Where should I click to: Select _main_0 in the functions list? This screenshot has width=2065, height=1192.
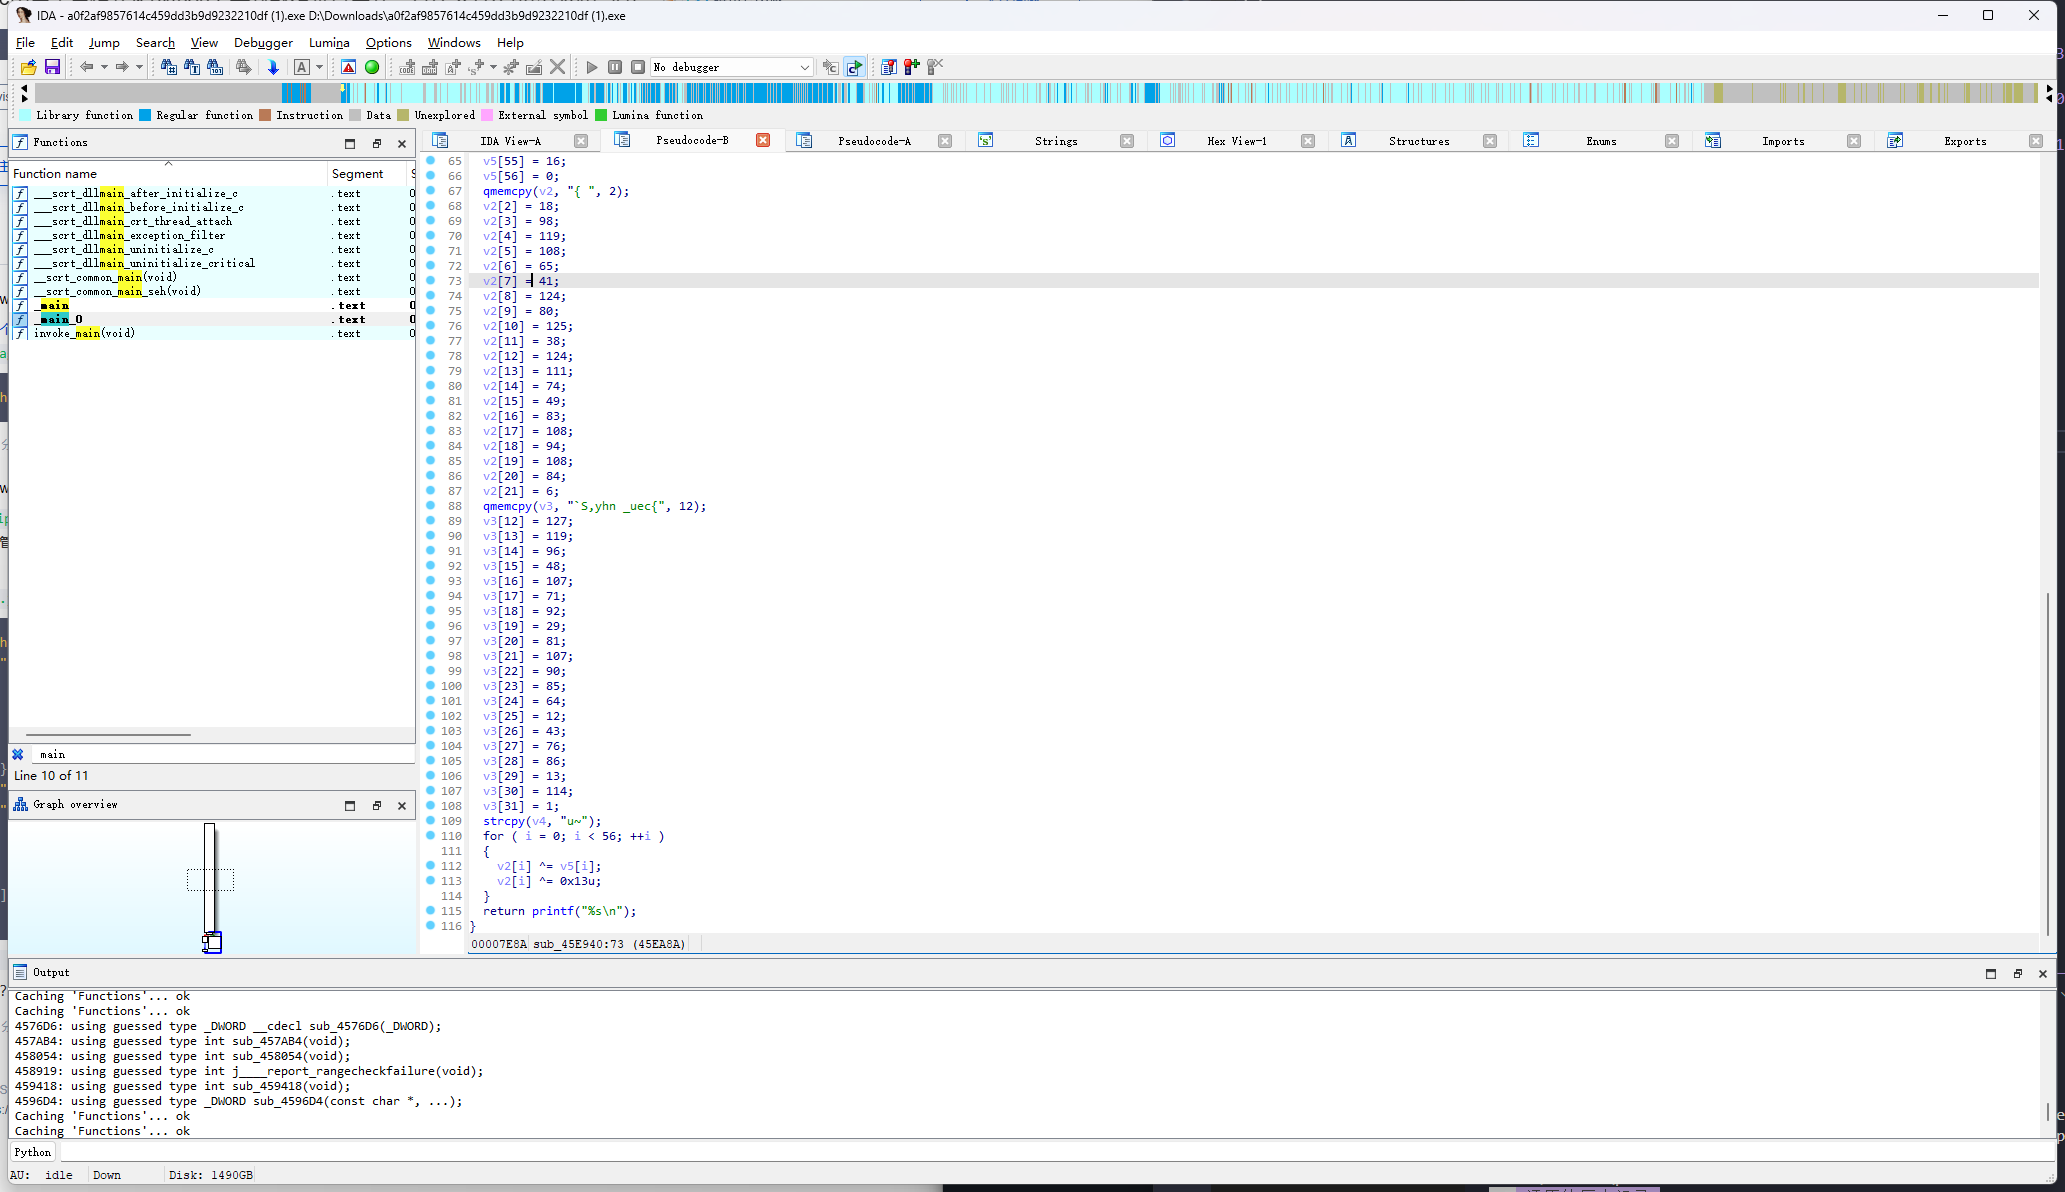211,319
